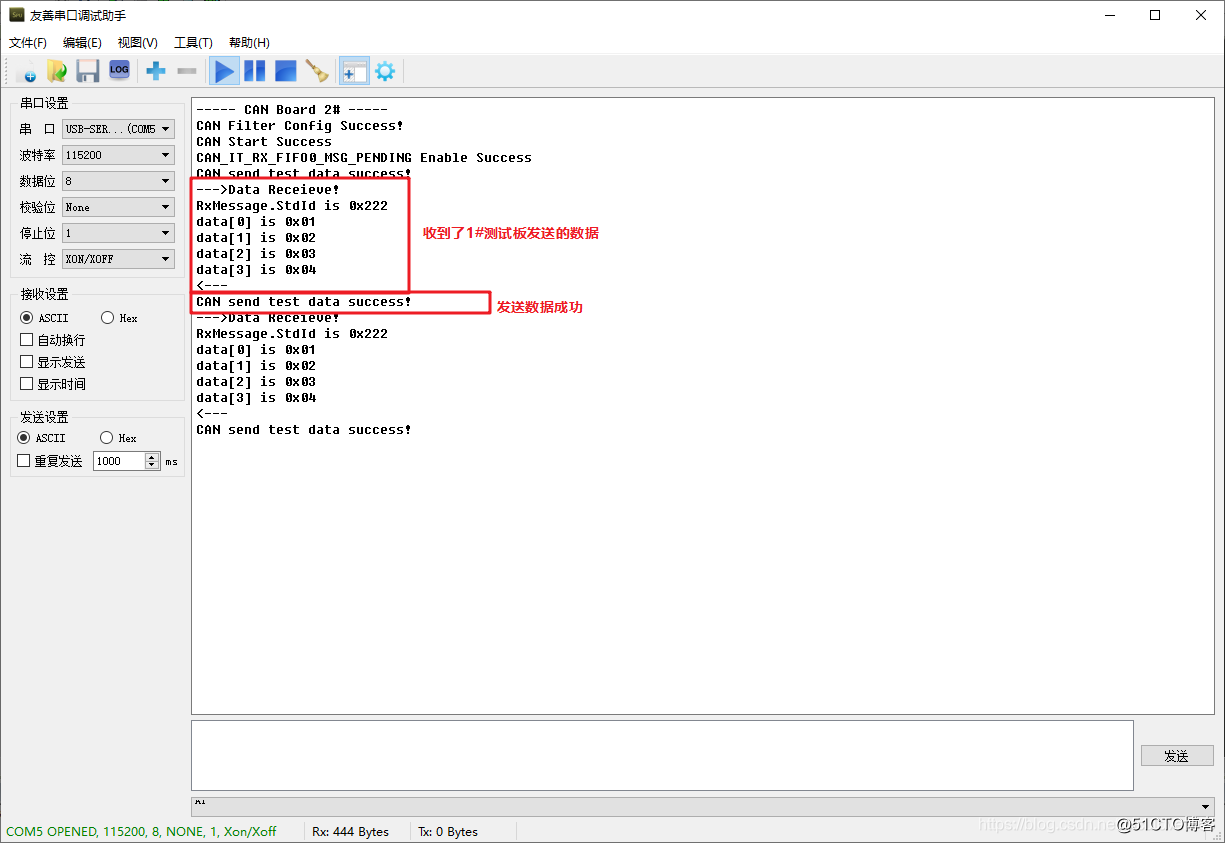
Task: Toggle logging with the LOG icon
Action: (119, 70)
